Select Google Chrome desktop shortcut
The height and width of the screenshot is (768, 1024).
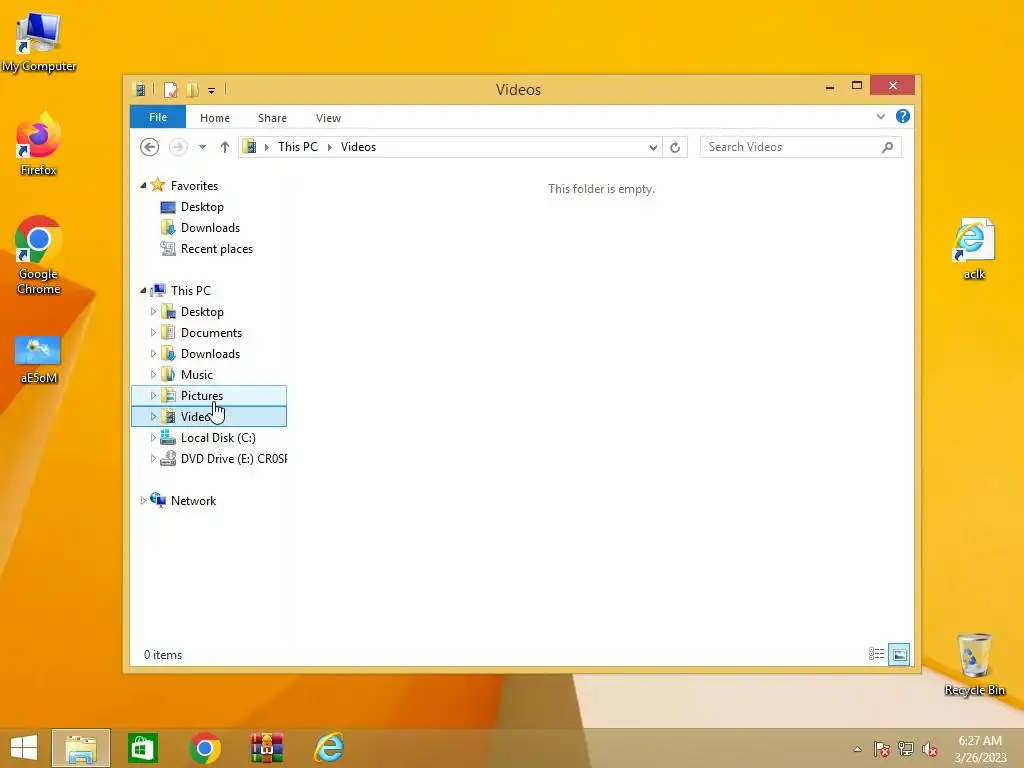(x=39, y=255)
